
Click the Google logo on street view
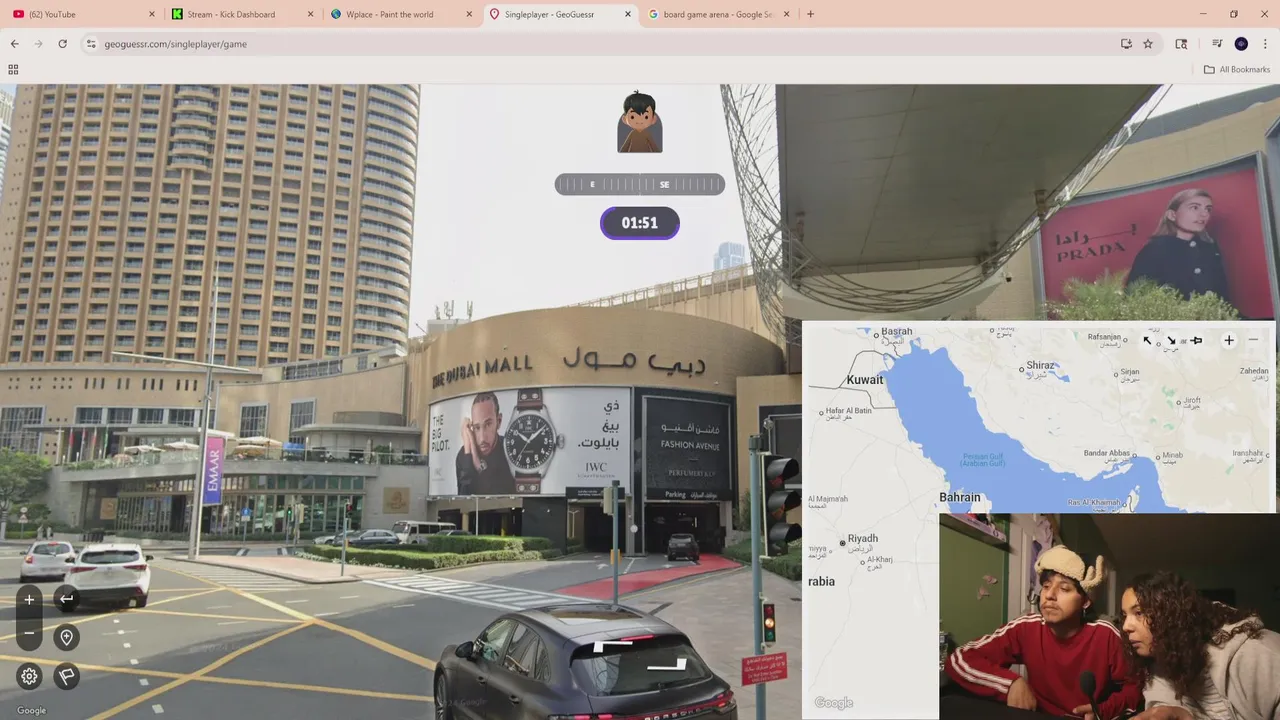tap(31, 710)
